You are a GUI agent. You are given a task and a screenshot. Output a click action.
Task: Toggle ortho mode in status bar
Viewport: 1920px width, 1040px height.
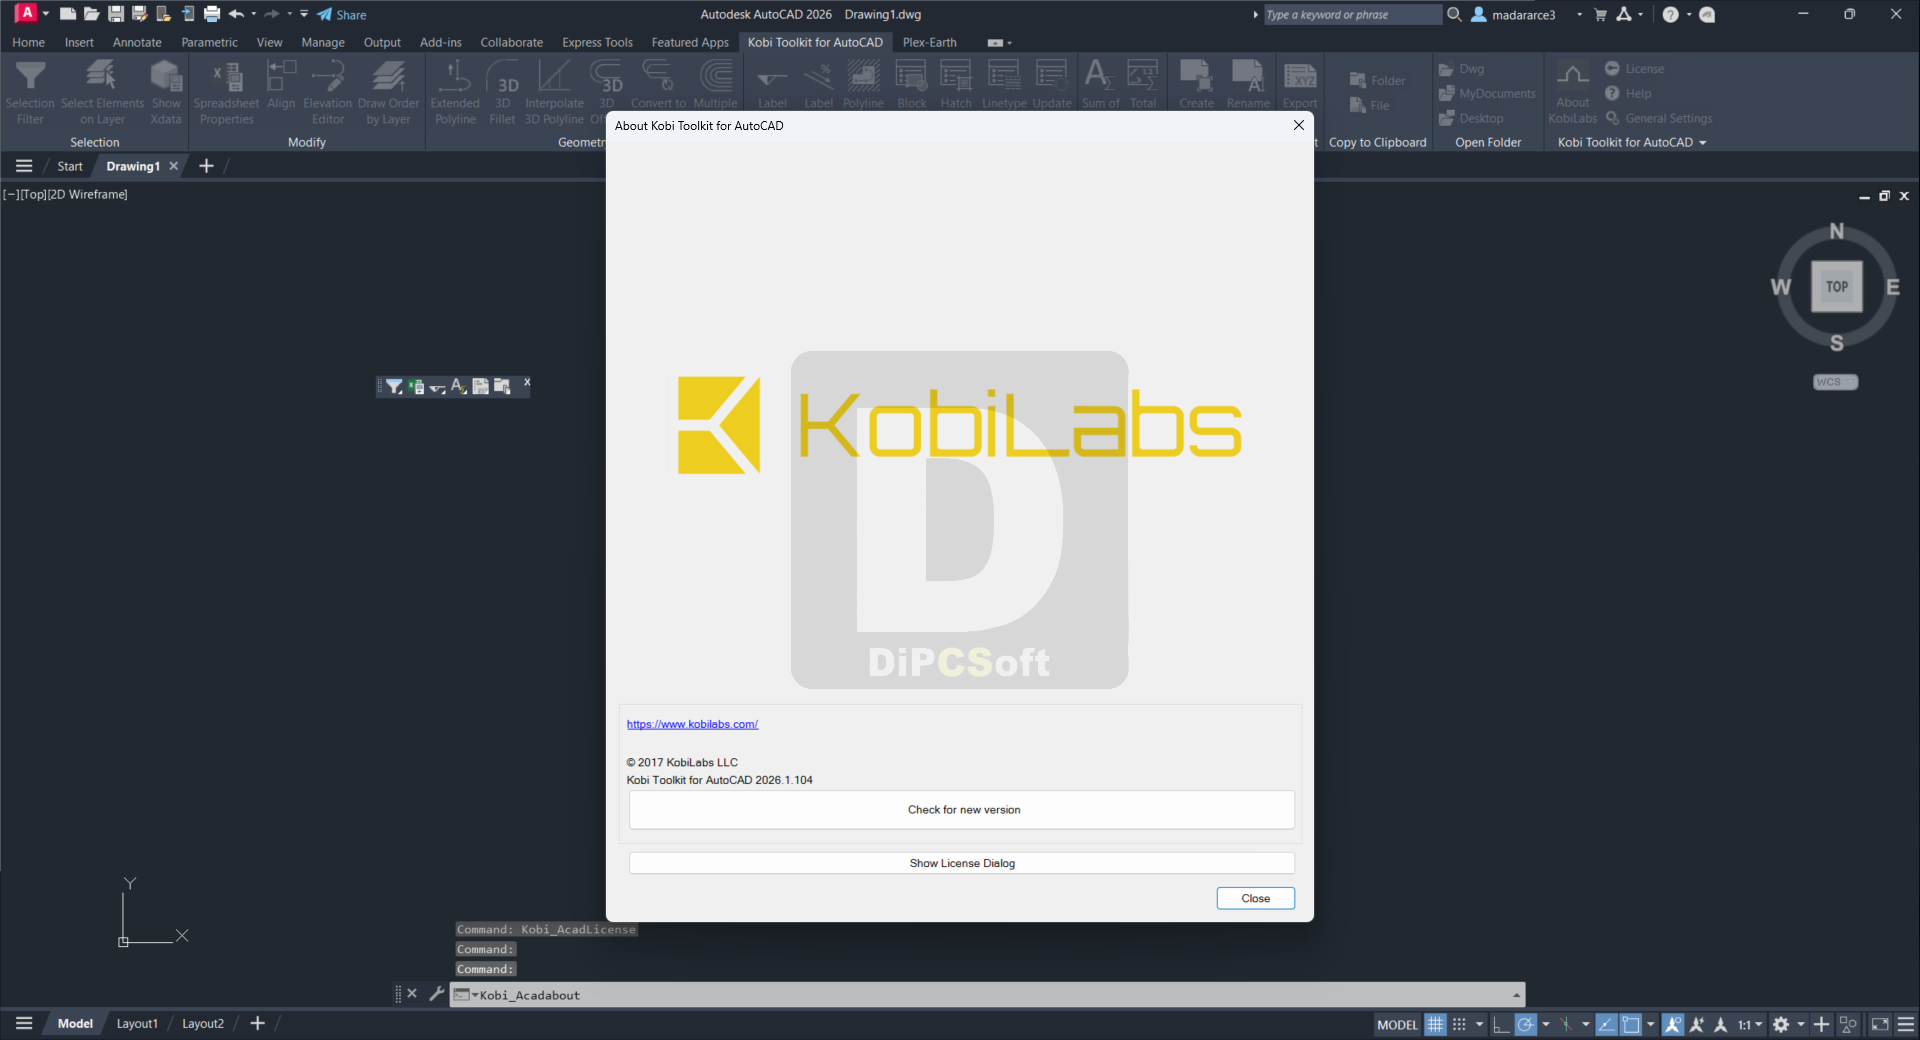(1501, 1024)
